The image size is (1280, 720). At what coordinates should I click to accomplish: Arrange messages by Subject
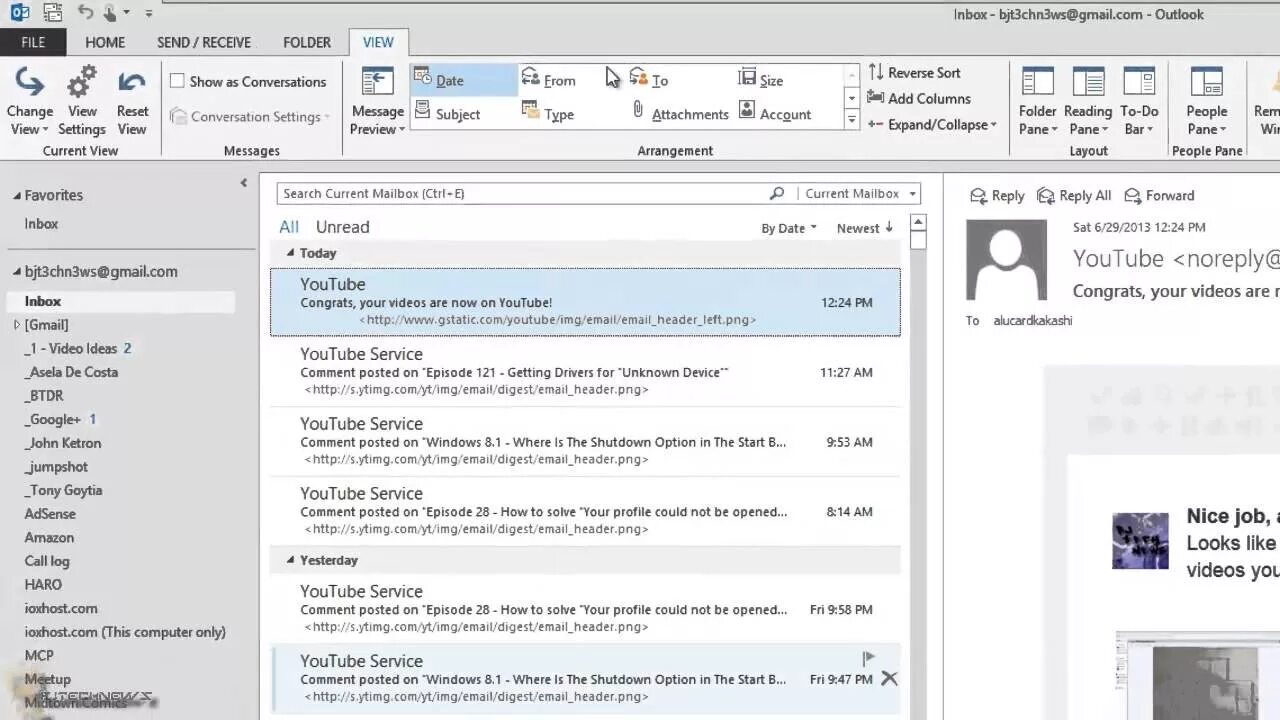[447, 113]
